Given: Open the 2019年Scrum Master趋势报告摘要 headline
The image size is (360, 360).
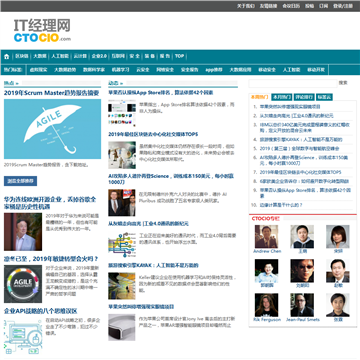Looking at the screenshot, I should pos(51,93).
